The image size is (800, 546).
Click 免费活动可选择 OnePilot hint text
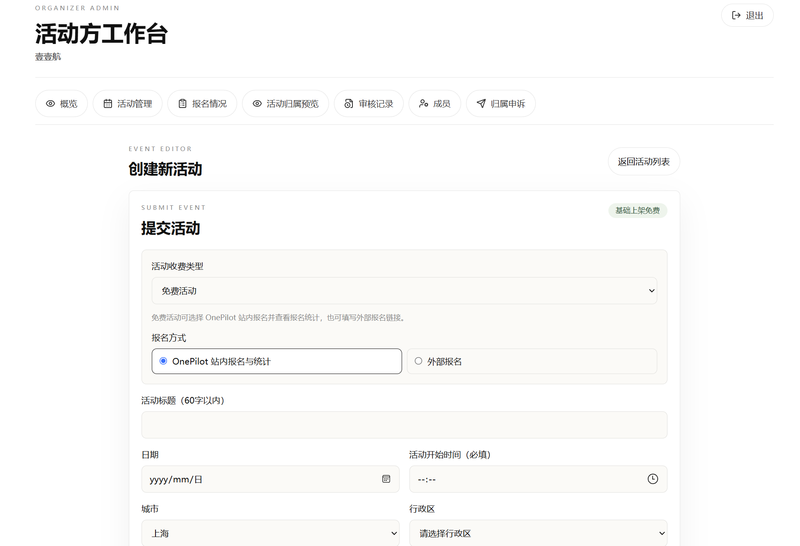(279, 317)
